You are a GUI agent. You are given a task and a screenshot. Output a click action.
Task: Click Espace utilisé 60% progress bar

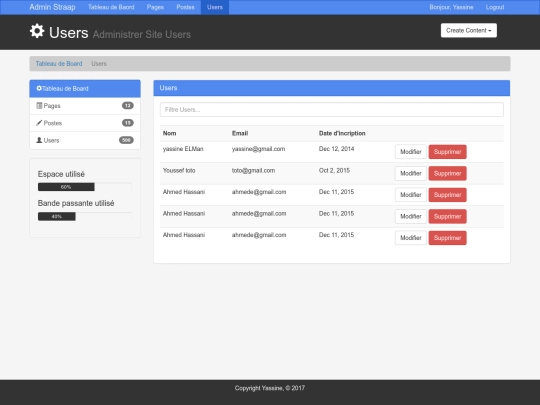66,187
